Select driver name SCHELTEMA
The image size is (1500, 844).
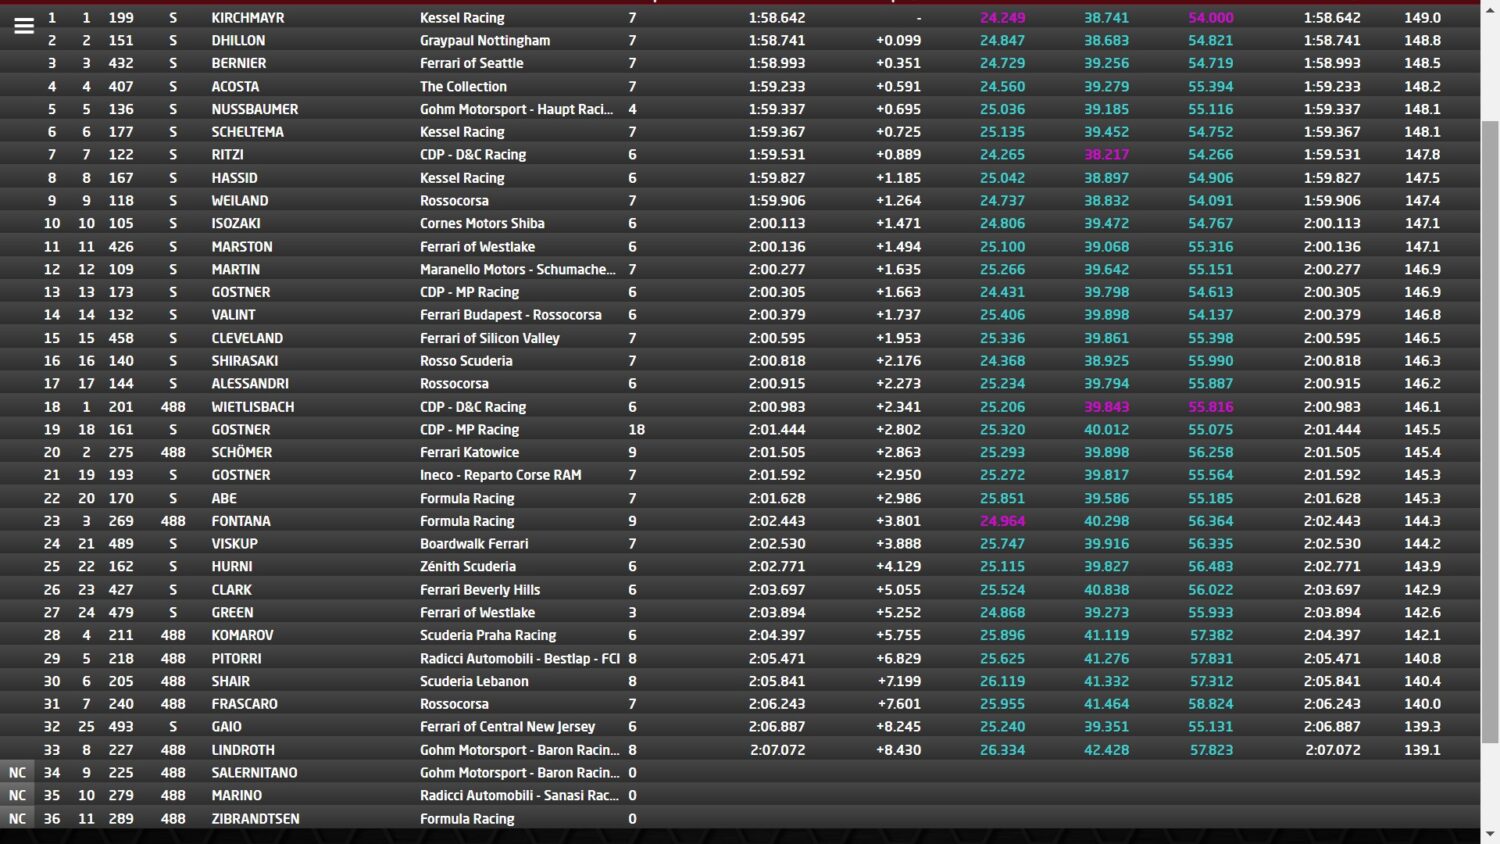click(247, 132)
